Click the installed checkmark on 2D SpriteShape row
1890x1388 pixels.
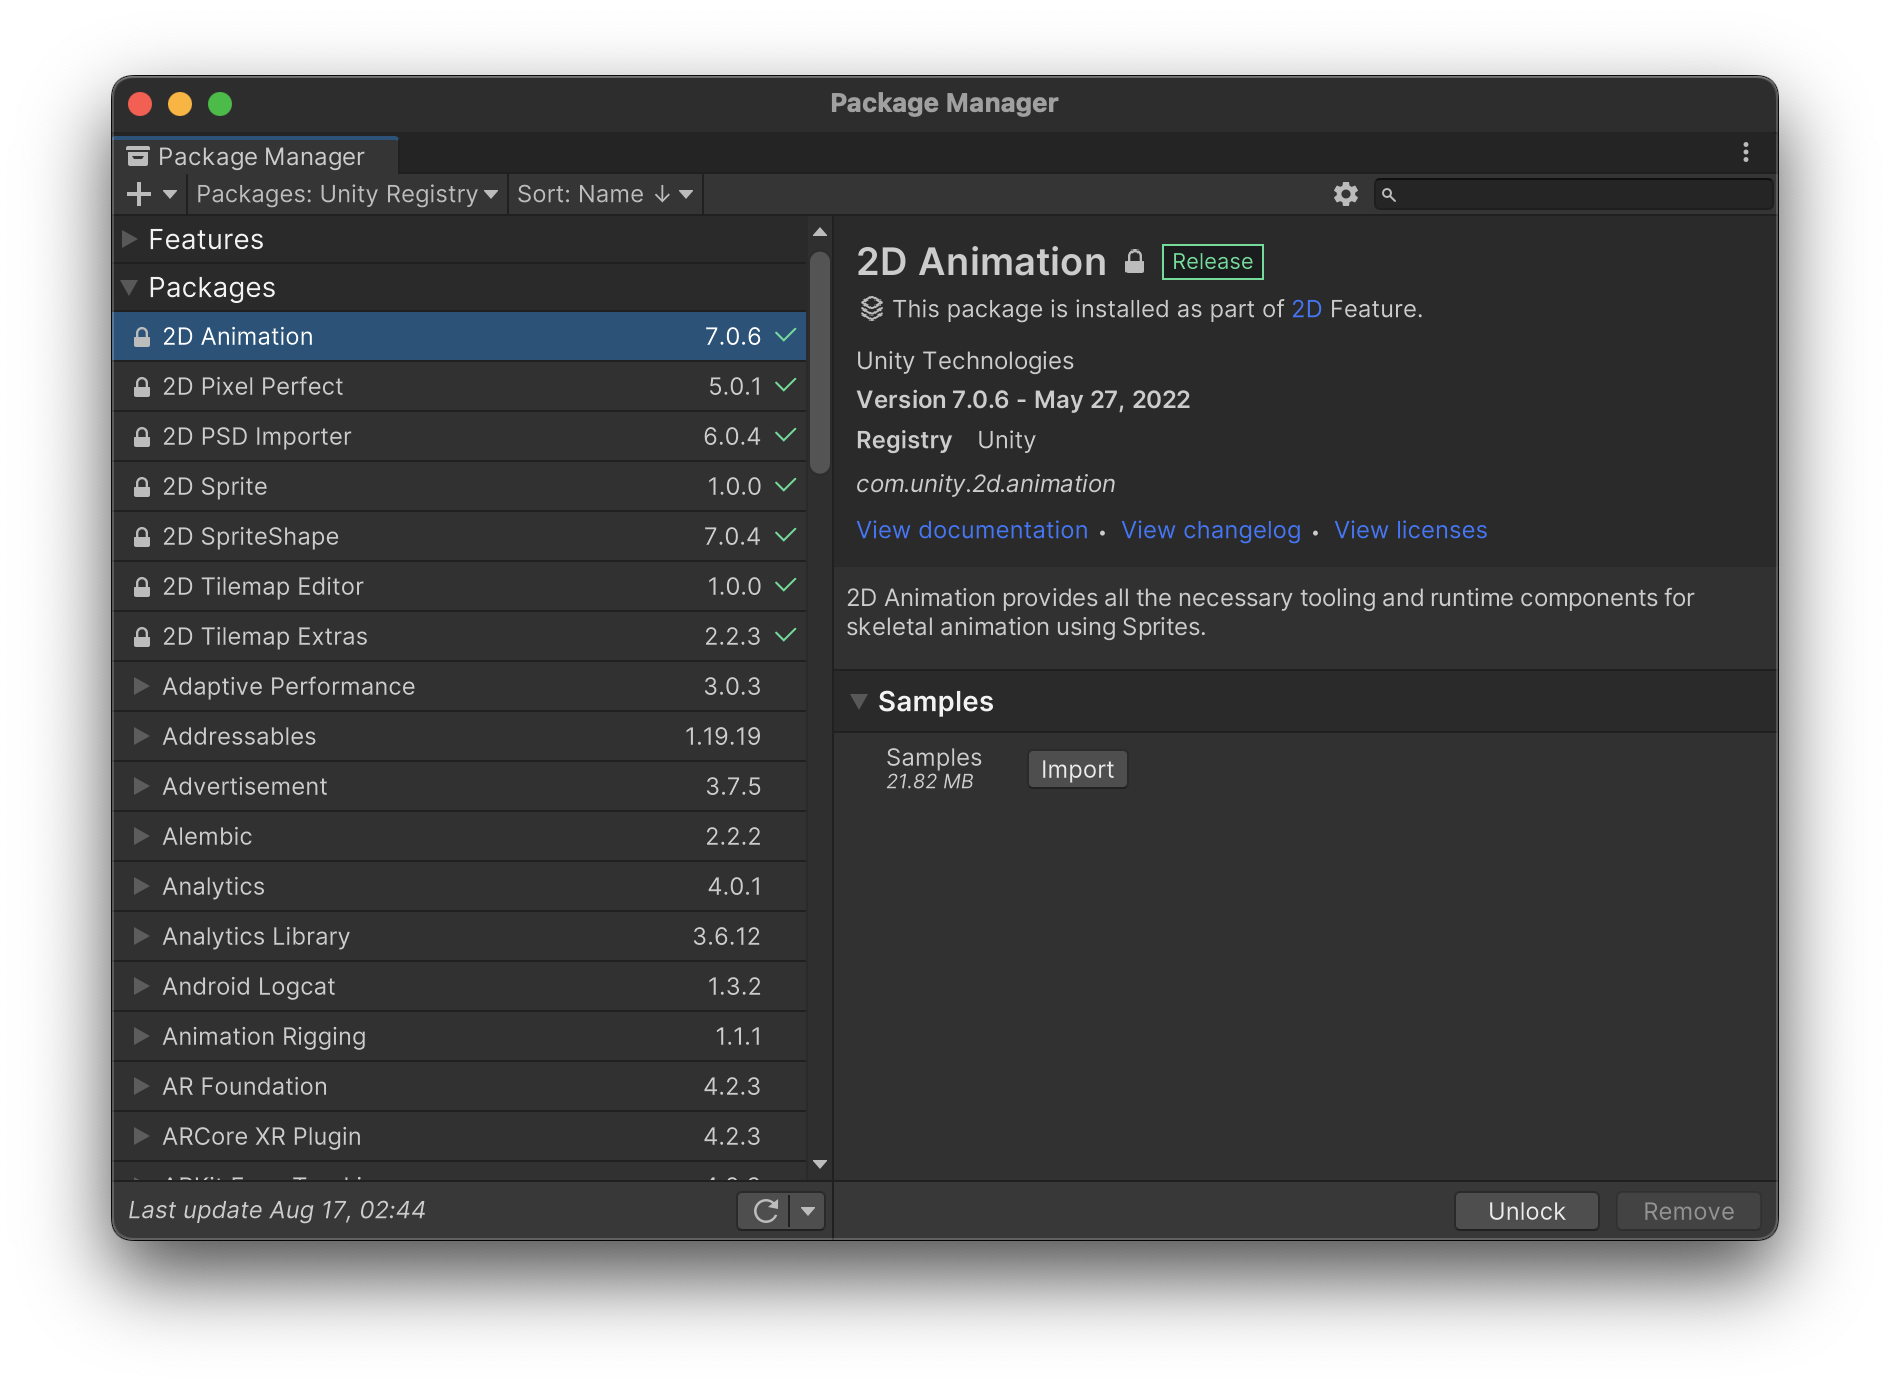tap(786, 535)
